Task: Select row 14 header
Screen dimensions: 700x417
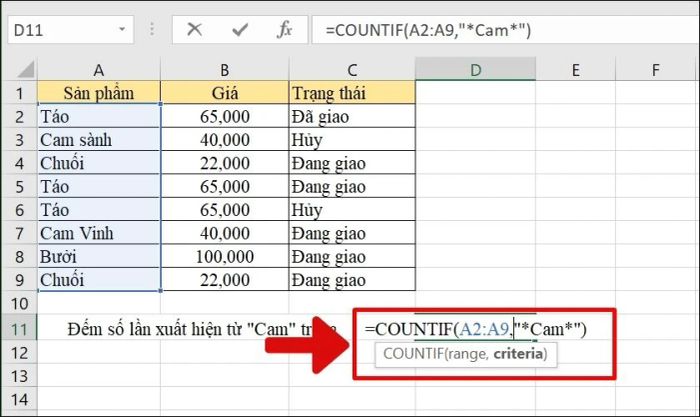Action: point(19,399)
